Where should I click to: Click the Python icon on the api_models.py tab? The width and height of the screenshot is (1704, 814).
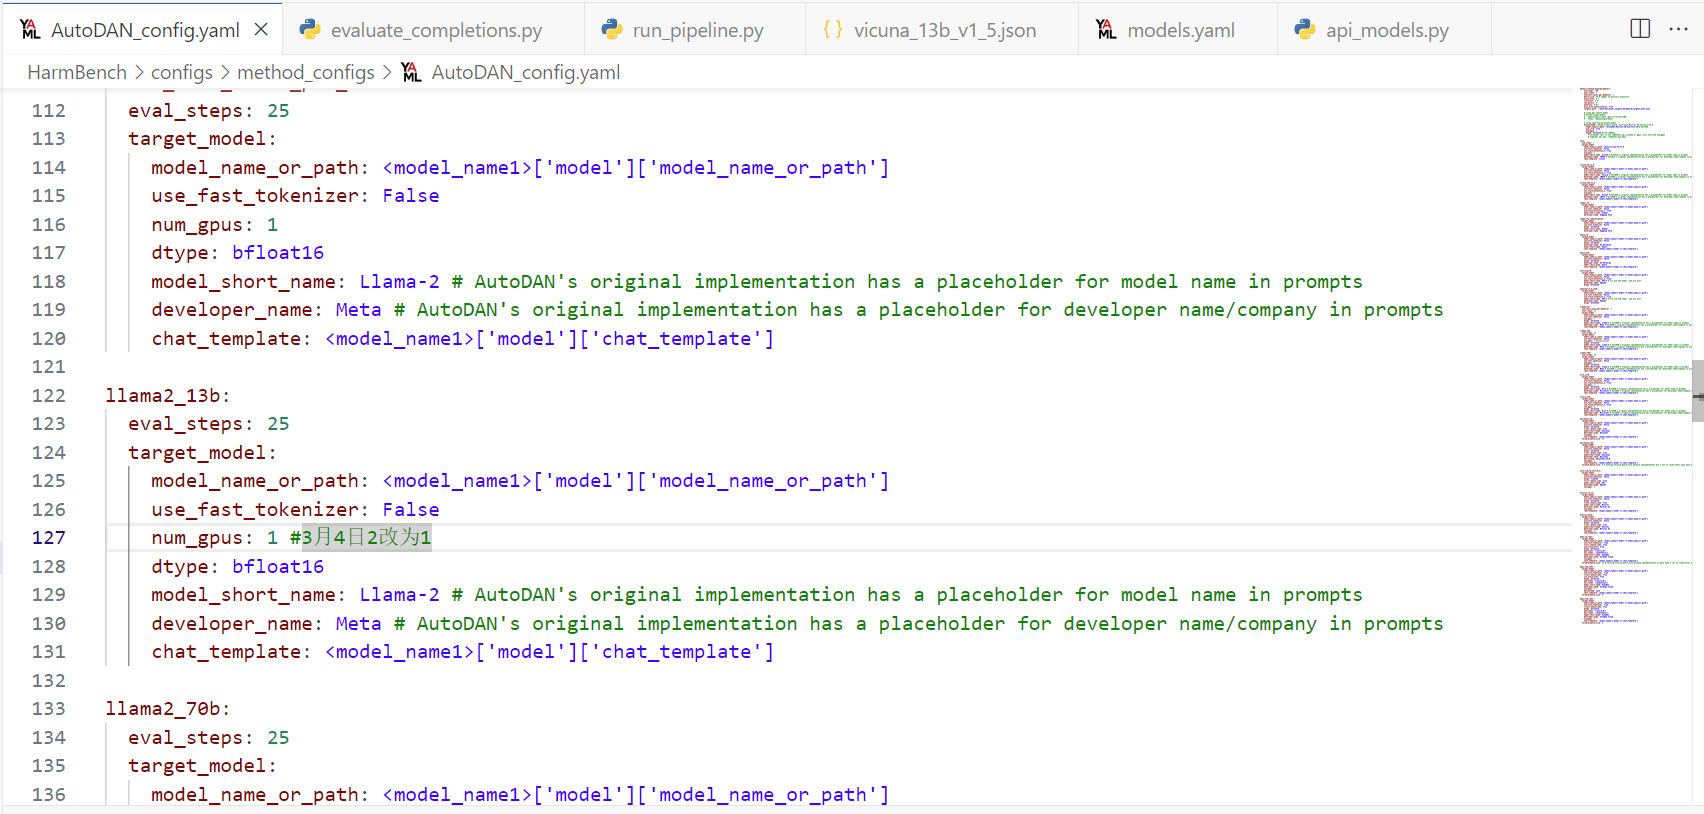click(1305, 30)
